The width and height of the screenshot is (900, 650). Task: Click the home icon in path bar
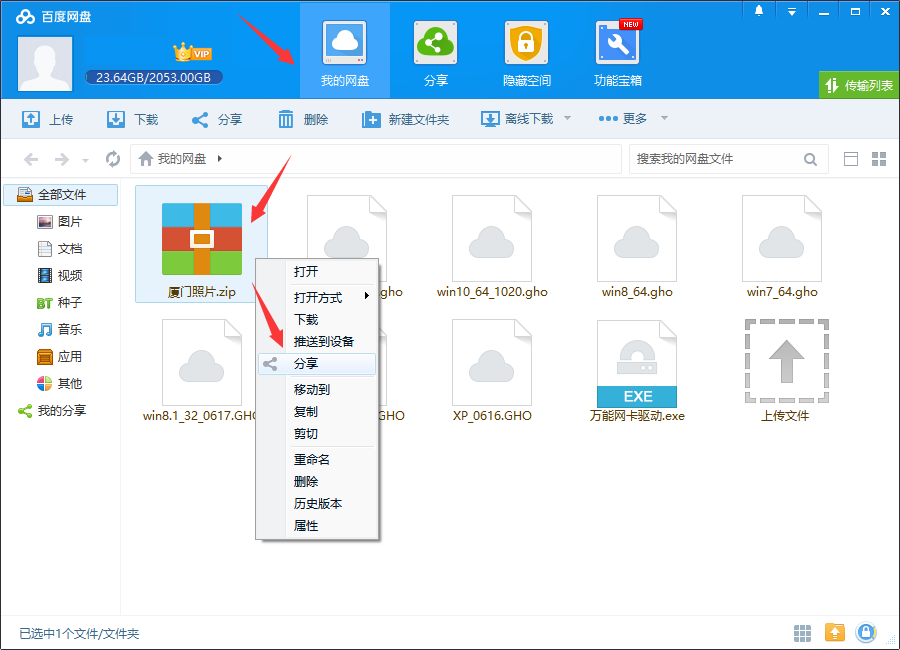tap(146, 158)
